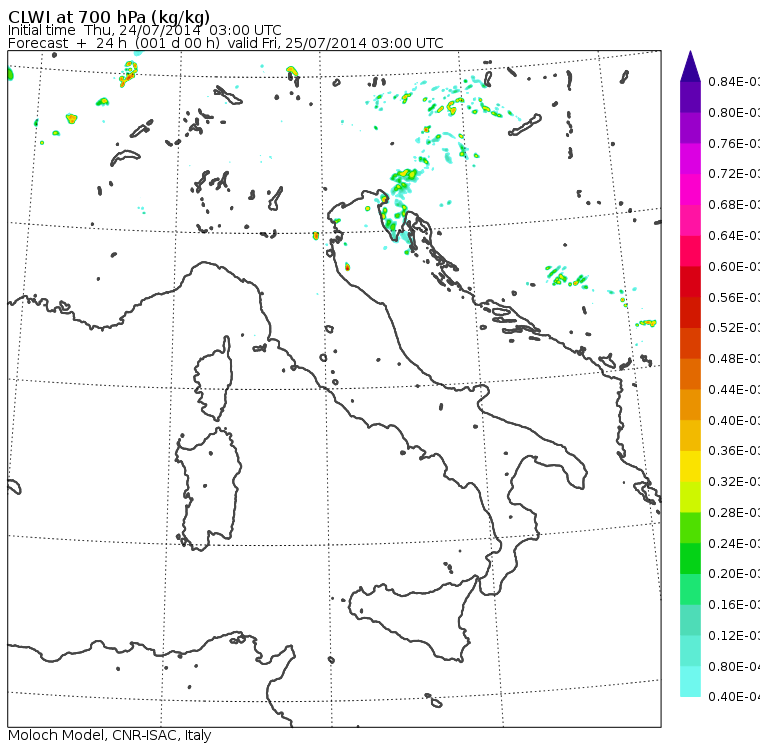Select the pink band between 0.64E-03 and 0.68E-03

(690, 221)
